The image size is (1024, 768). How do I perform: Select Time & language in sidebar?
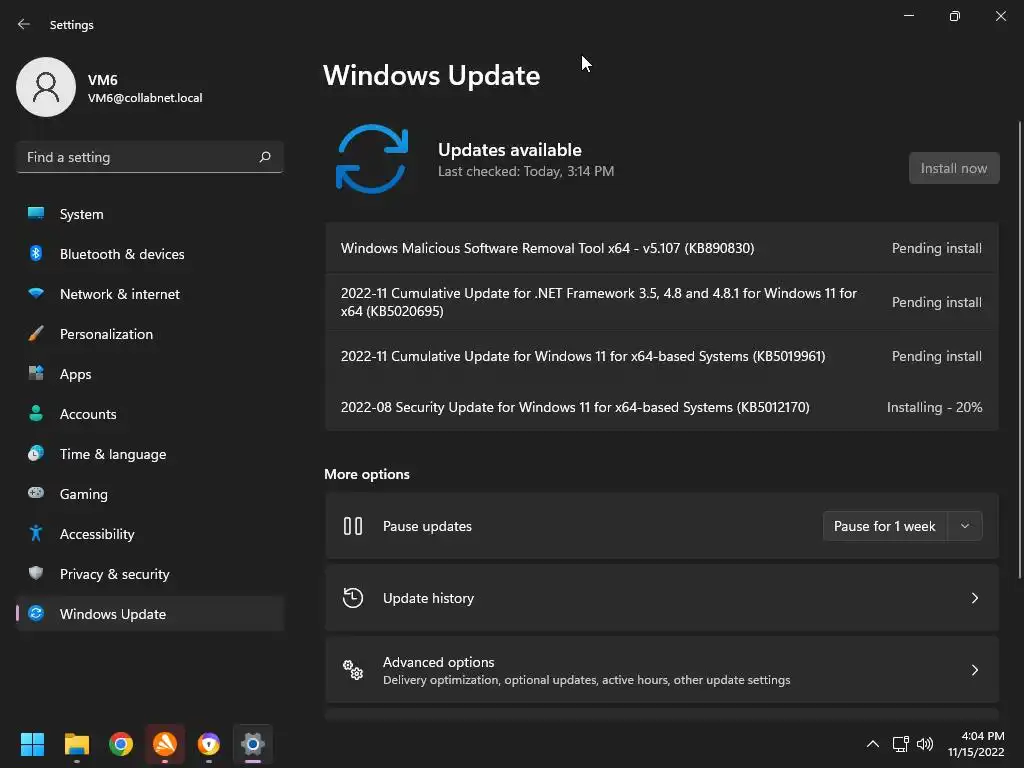(112, 454)
